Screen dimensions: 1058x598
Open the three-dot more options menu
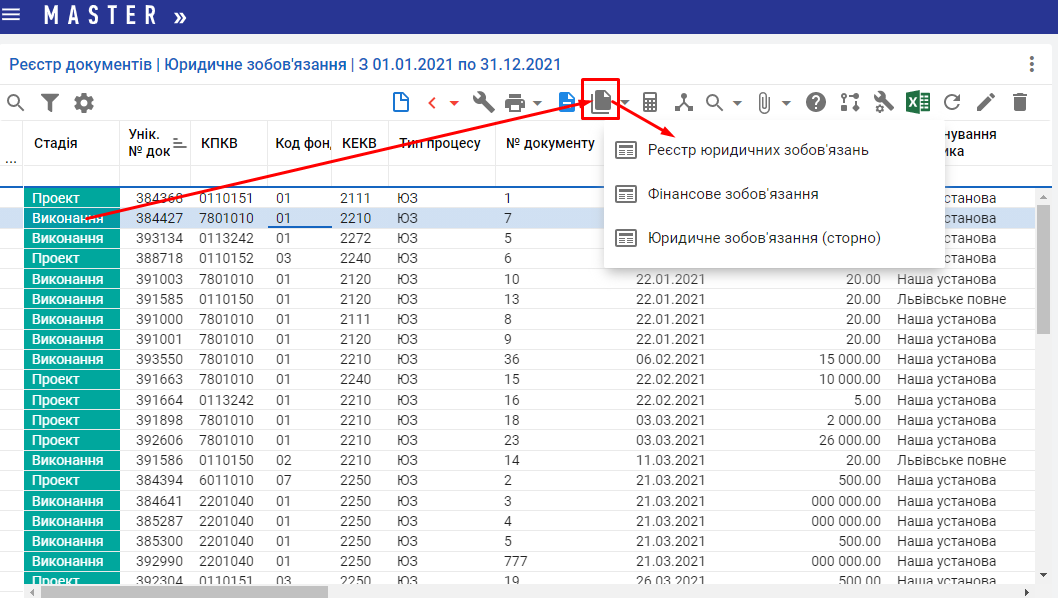(x=1032, y=64)
